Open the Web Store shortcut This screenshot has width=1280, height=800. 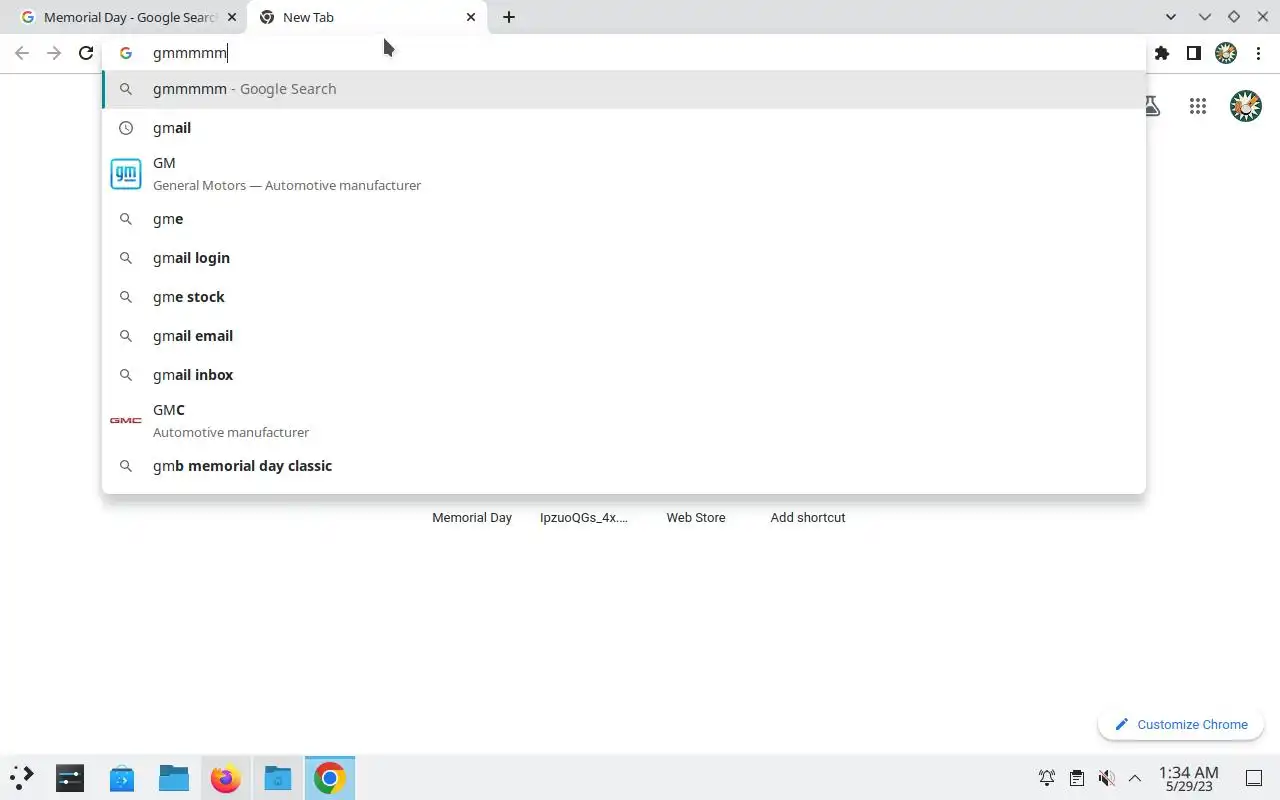pos(696,517)
